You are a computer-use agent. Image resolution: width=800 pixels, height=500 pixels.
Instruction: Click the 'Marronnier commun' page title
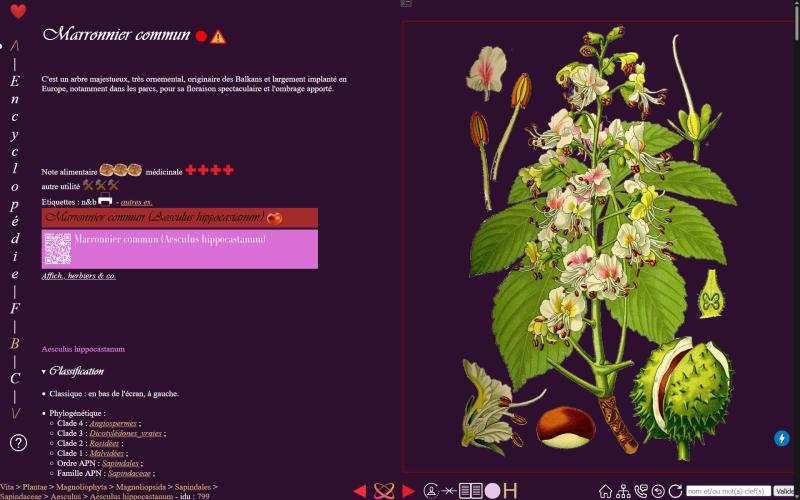point(117,35)
